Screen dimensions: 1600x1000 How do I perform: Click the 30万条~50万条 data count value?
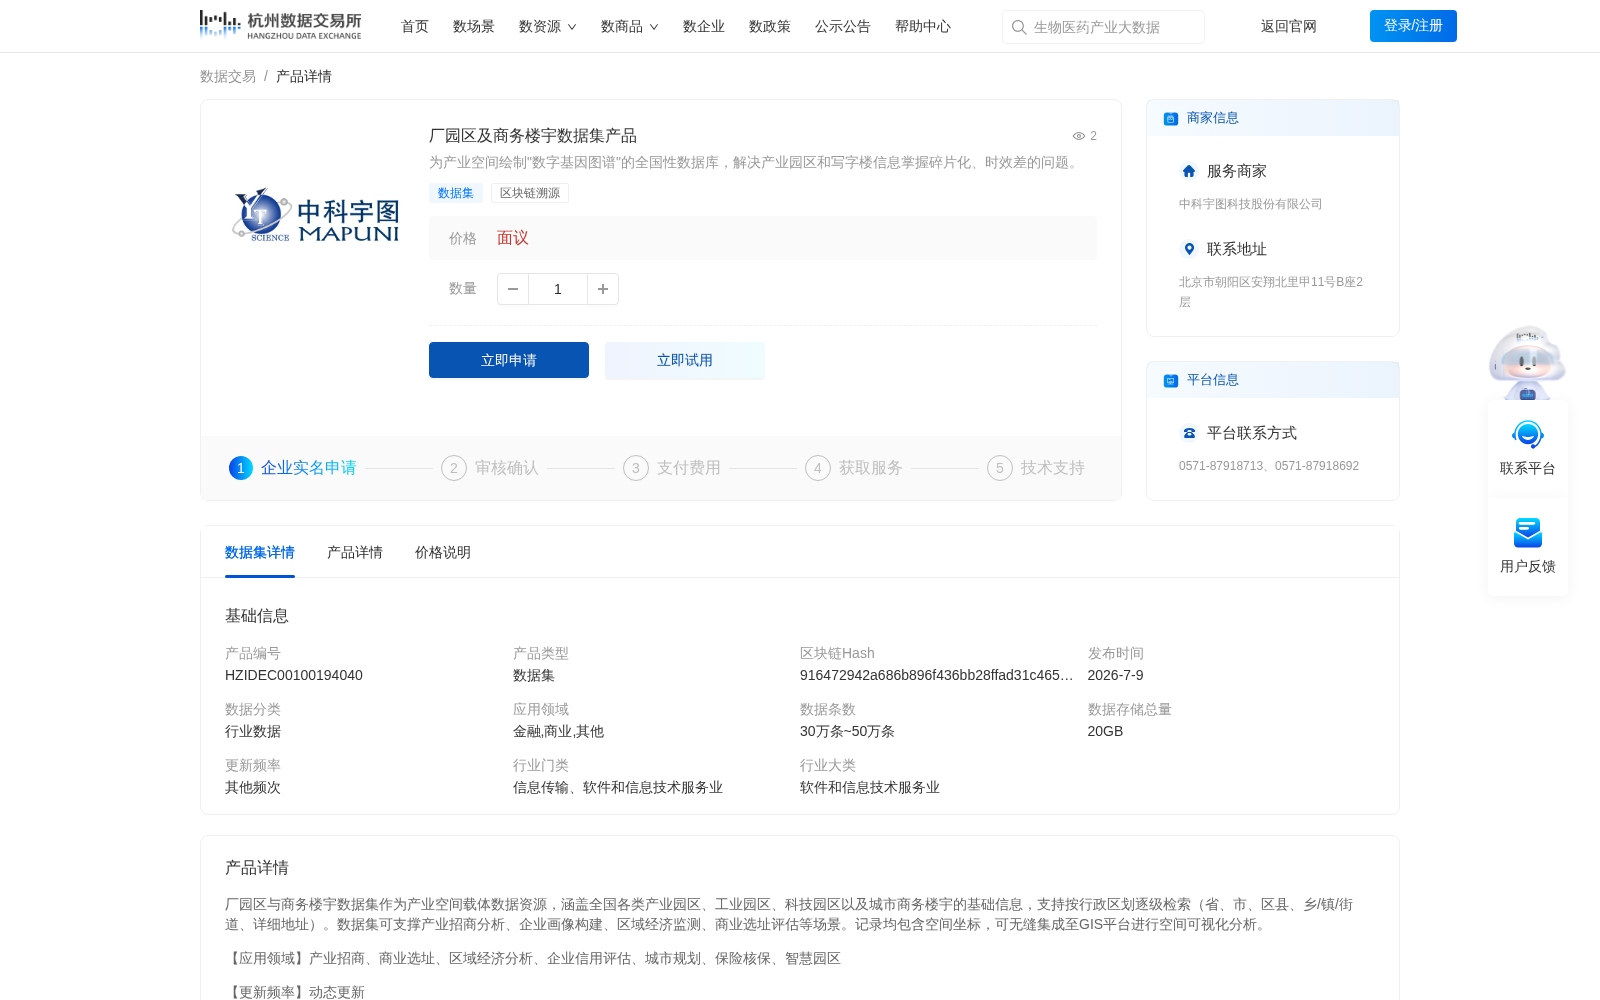click(x=847, y=731)
